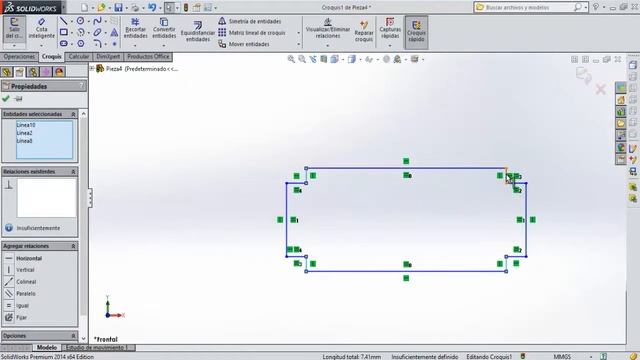640x360 pixels.
Task: Click Simetría de entidades mirror tool
Action: [250, 21]
